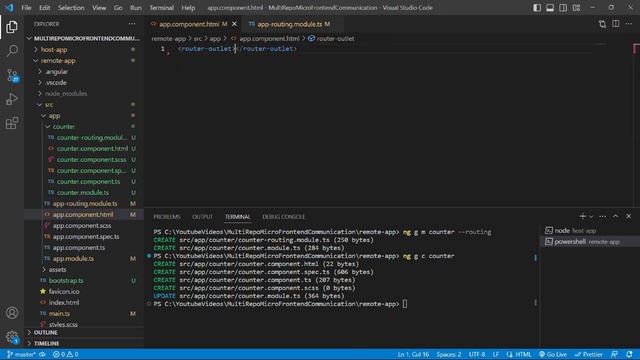This screenshot has height=360, width=640.
Task: Click LF end-of-line in status bar
Action: tap(496, 354)
